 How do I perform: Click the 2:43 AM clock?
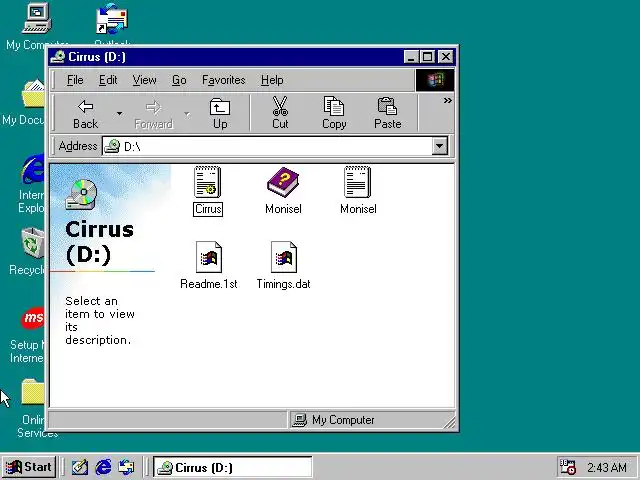[607, 467]
